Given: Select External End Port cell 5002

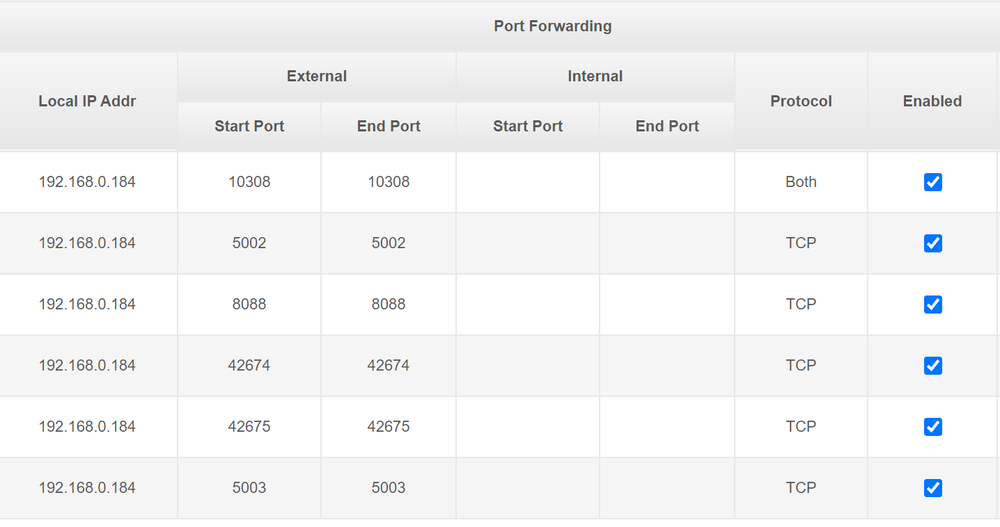Looking at the screenshot, I should tap(388, 243).
